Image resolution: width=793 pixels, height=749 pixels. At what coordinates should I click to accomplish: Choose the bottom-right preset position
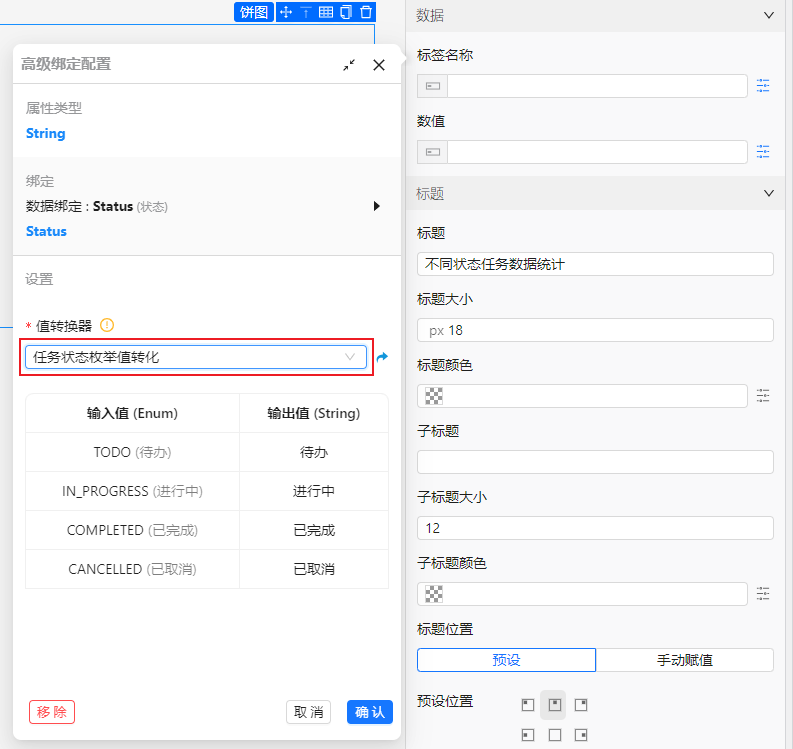pyautogui.click(x=581, y=735)
